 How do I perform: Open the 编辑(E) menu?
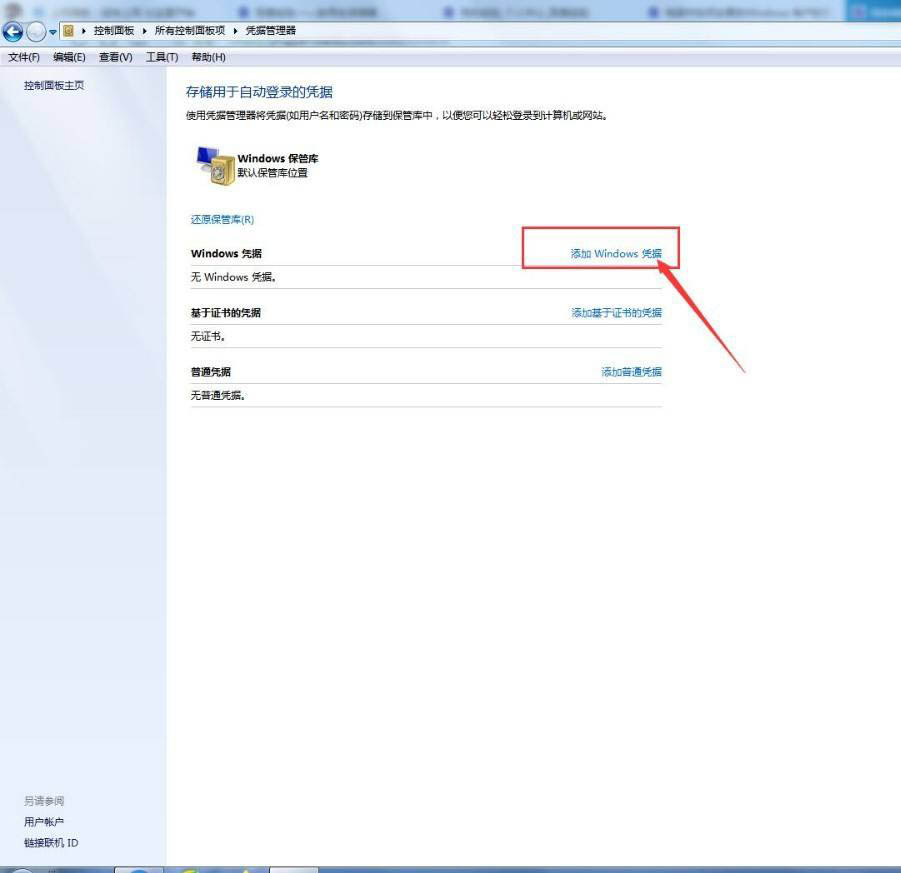[69, 57]
